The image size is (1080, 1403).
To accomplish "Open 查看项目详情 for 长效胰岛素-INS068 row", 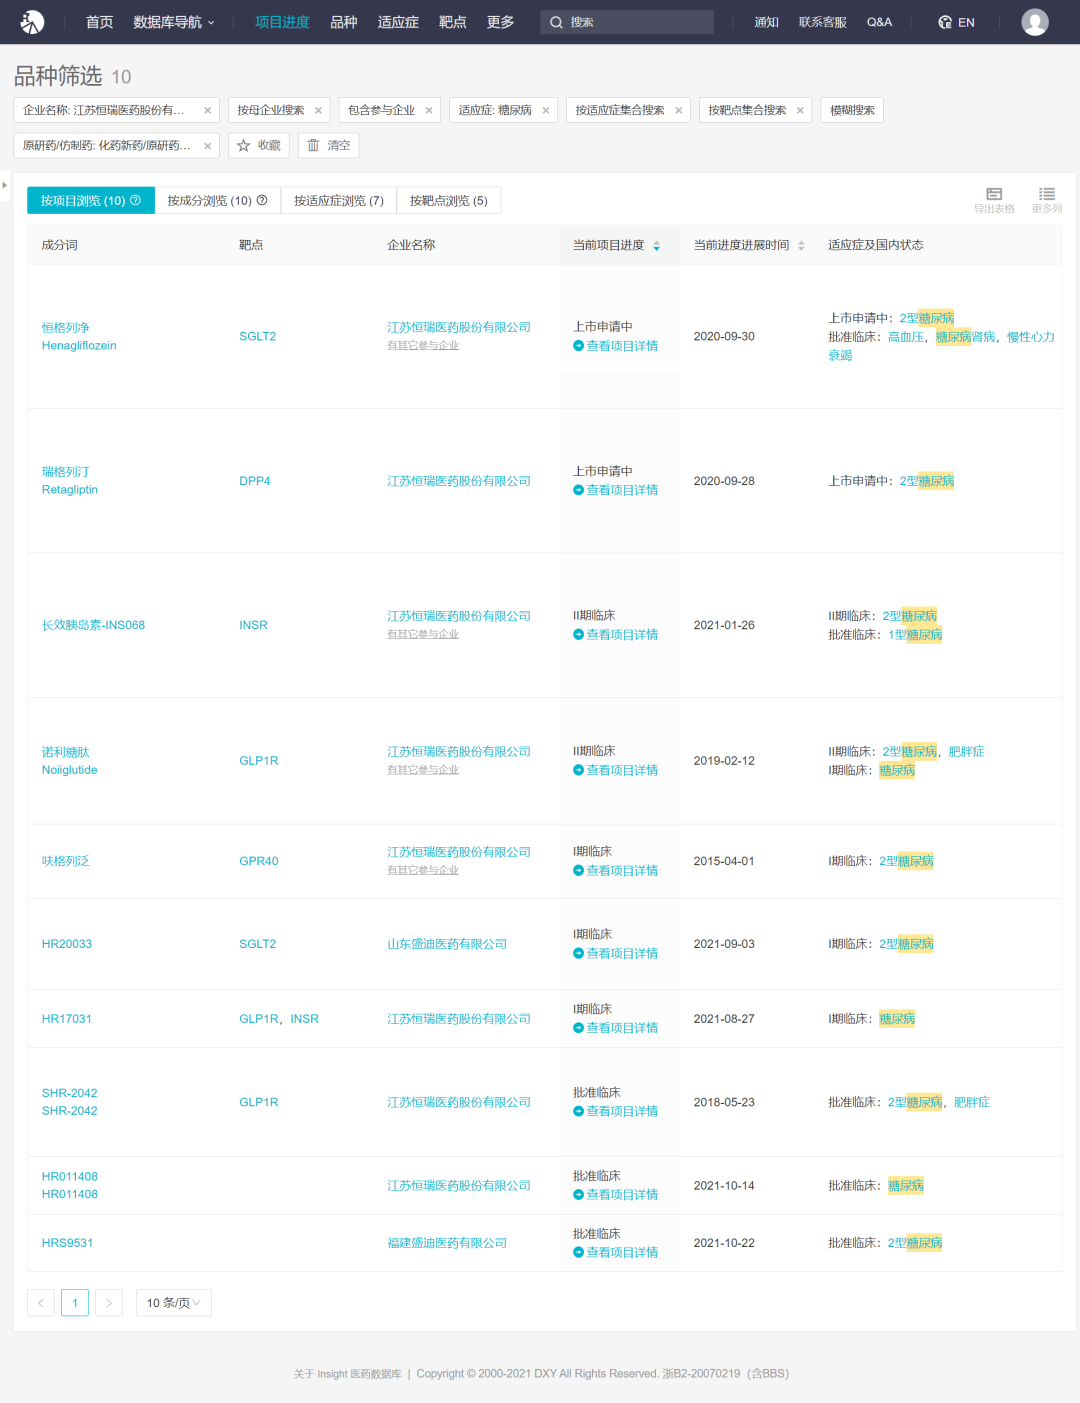I will tap(616, 635).
